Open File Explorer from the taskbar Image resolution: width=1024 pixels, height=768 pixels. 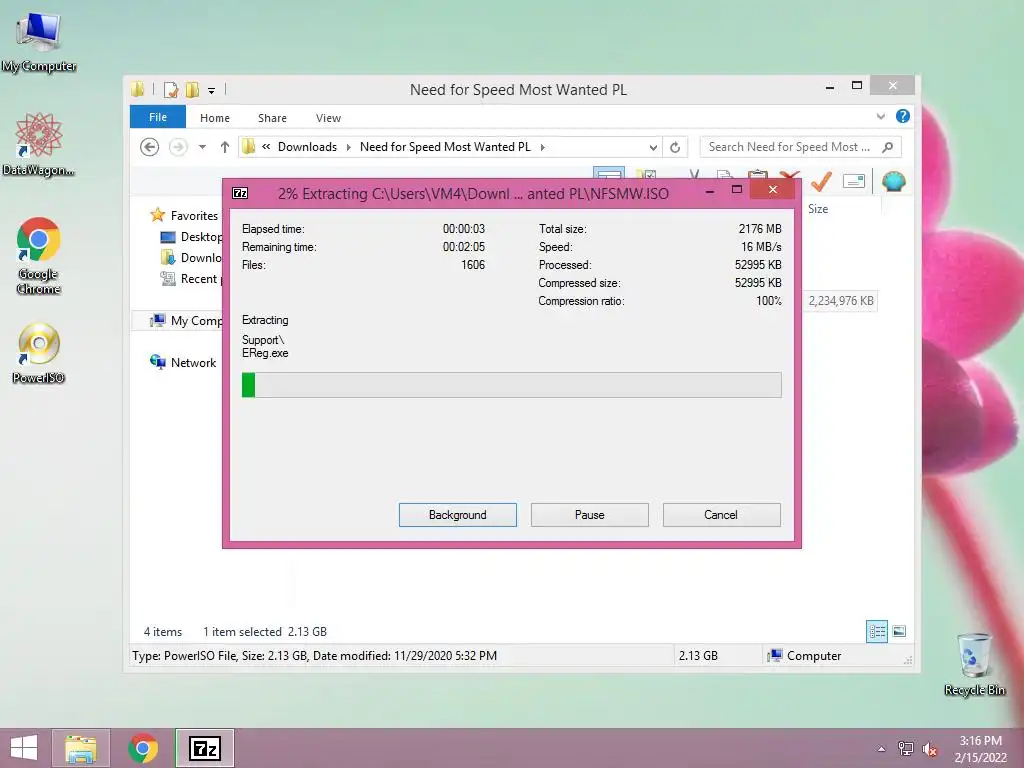pyautogui.click(x=81, y=748)
